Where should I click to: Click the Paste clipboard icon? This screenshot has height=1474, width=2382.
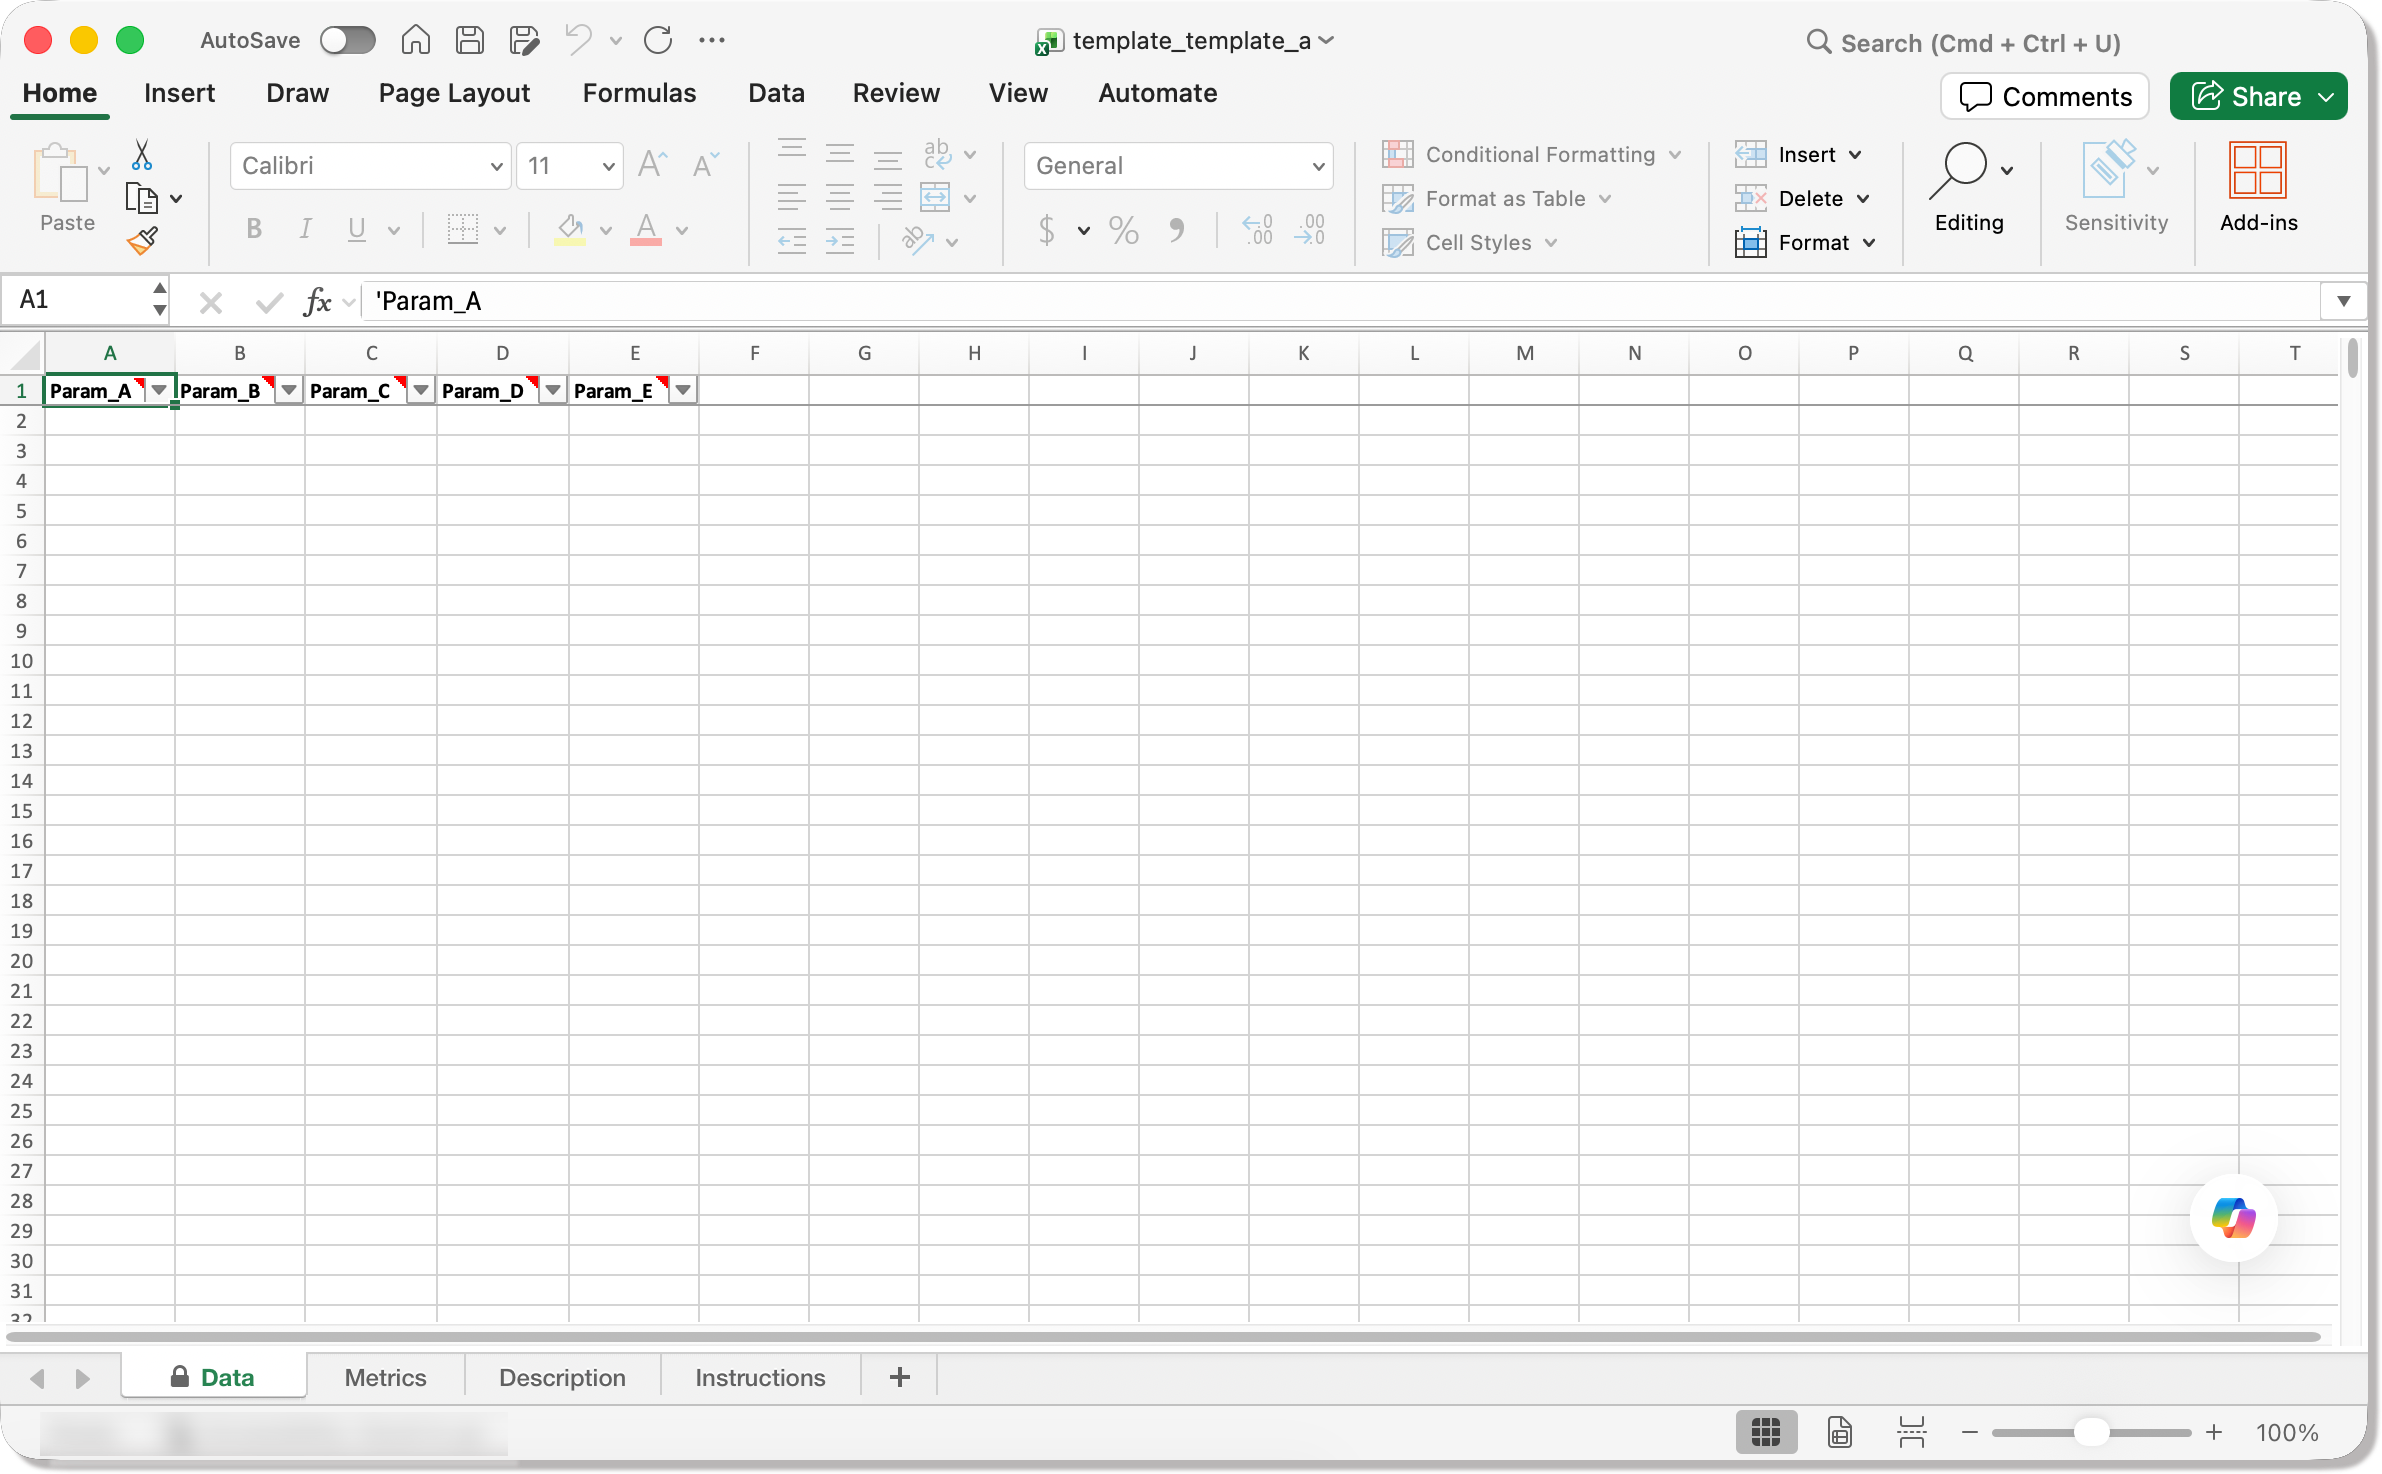tap(60, 172)
